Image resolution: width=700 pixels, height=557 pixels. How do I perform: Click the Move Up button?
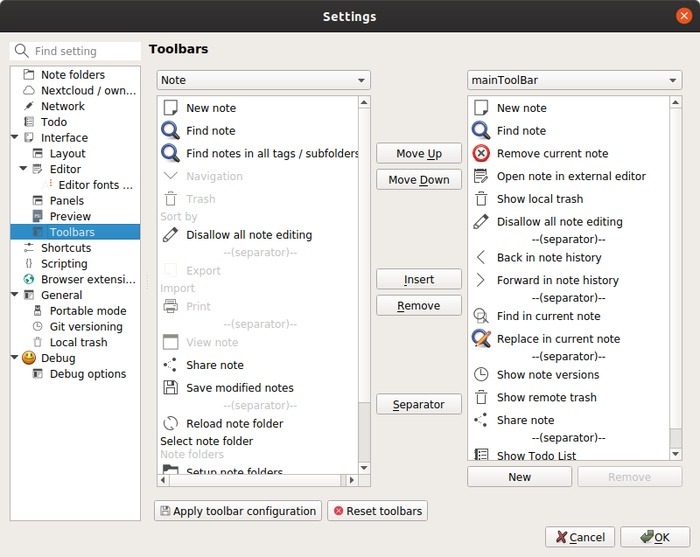[x=419, y=154]
